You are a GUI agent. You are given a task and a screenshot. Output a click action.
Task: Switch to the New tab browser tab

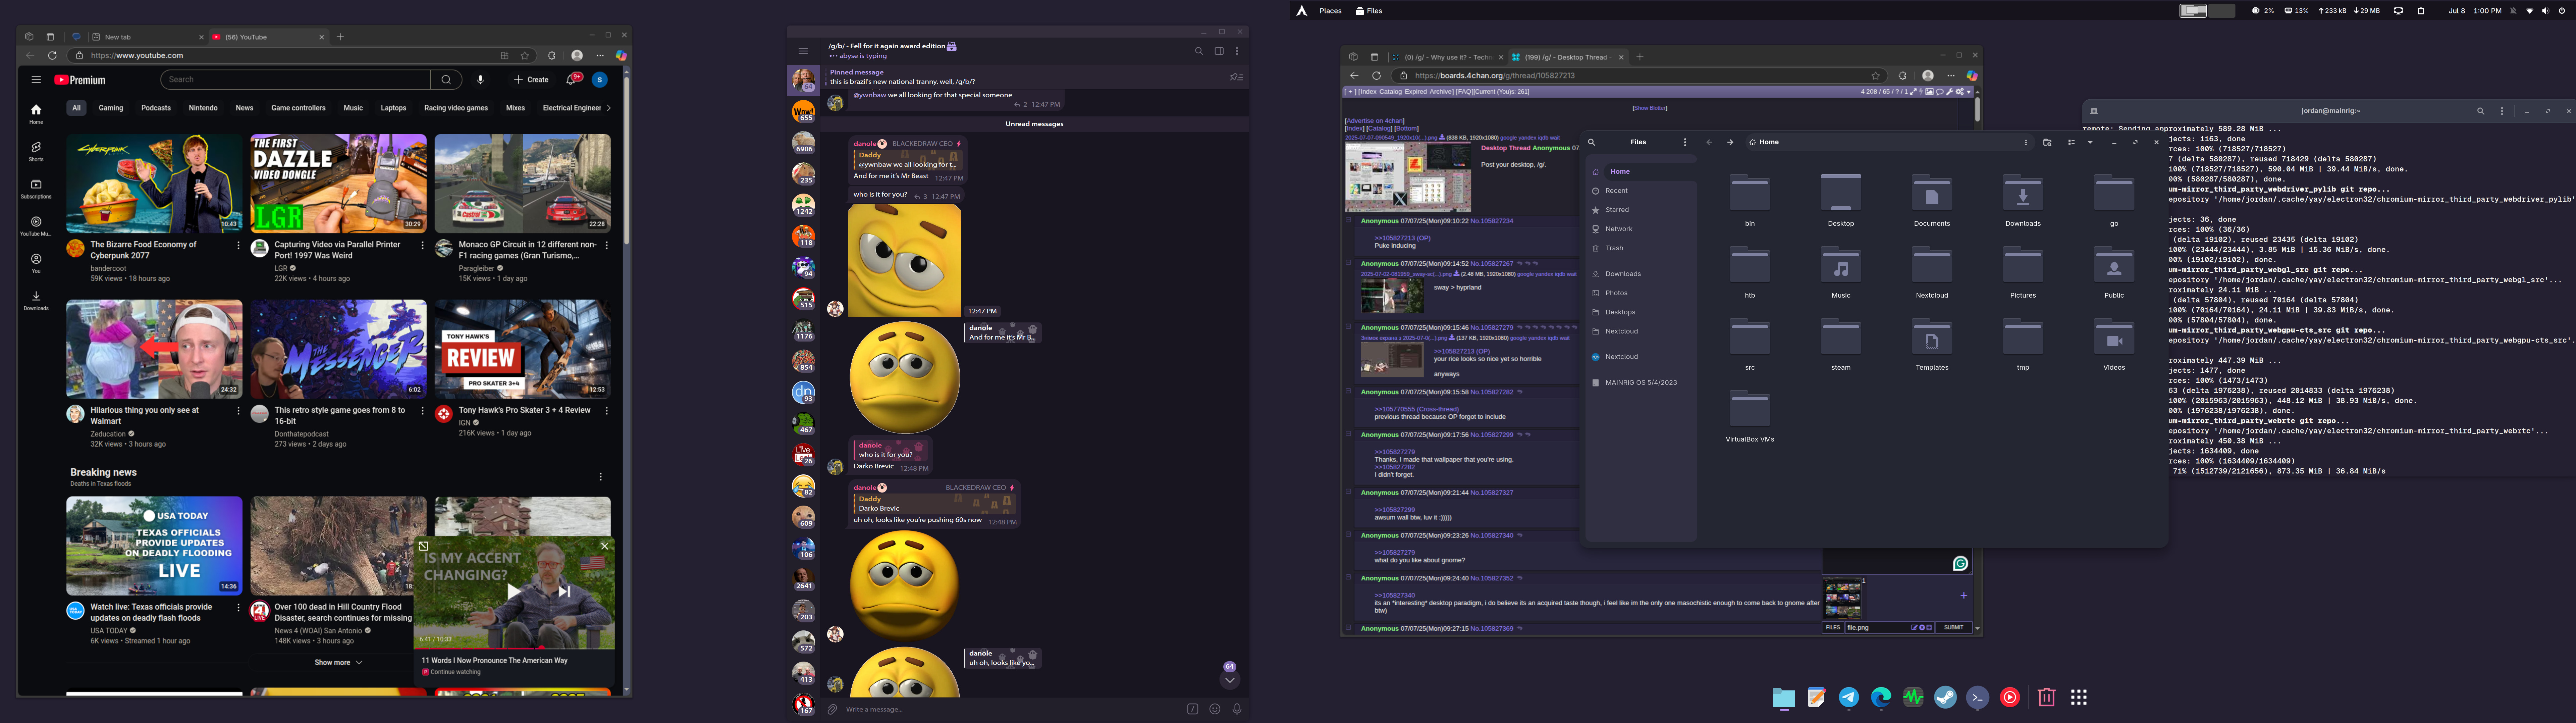click(147, 37)
